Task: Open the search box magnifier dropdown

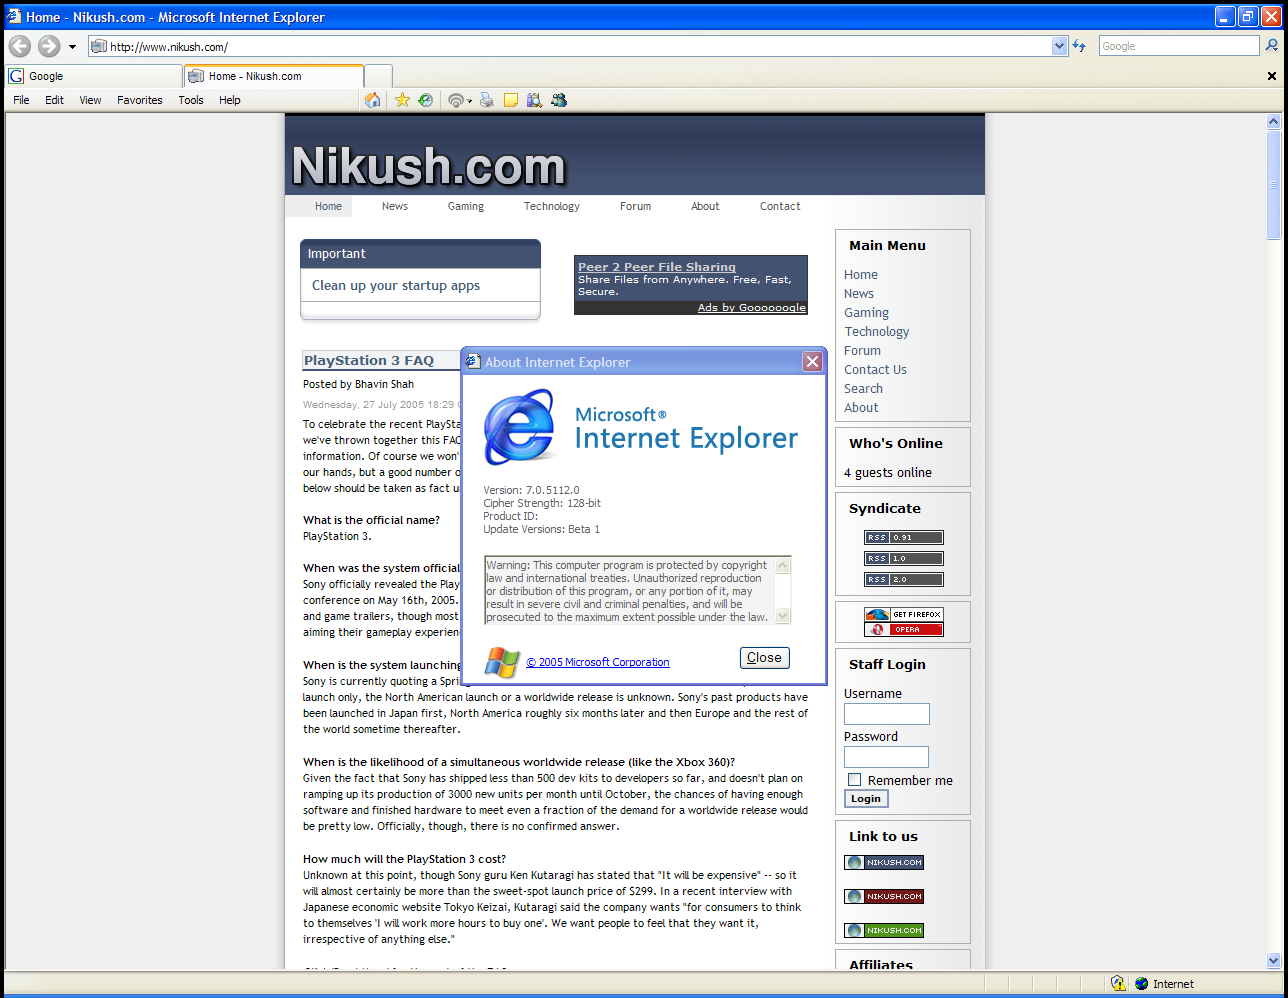Action: click(1272, 46)
